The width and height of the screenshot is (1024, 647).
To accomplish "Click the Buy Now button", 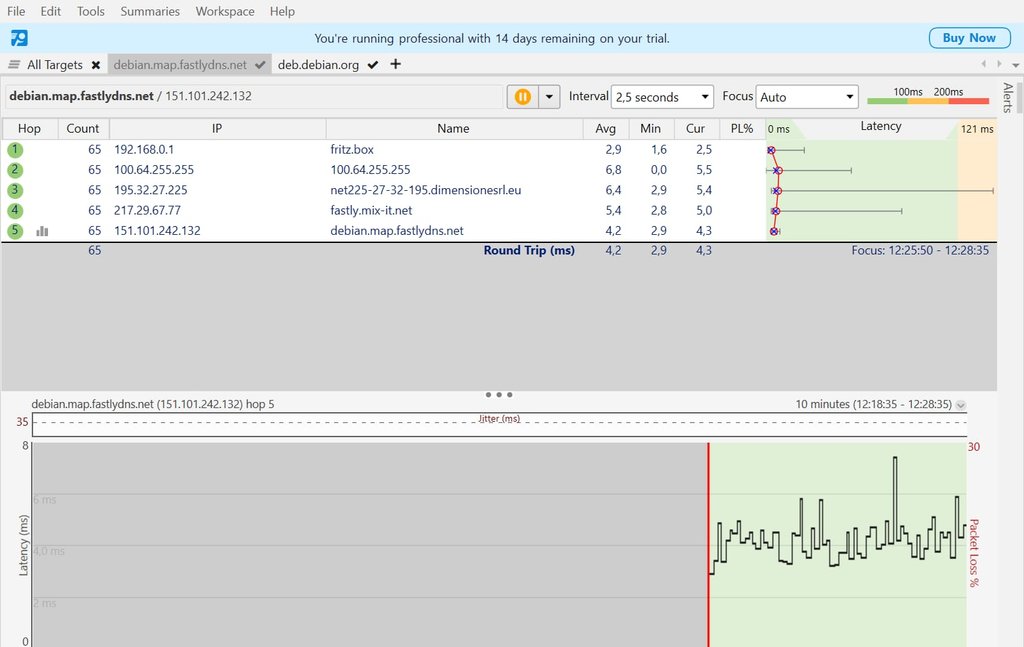I will pyautogui.click(x=968, y=38).
